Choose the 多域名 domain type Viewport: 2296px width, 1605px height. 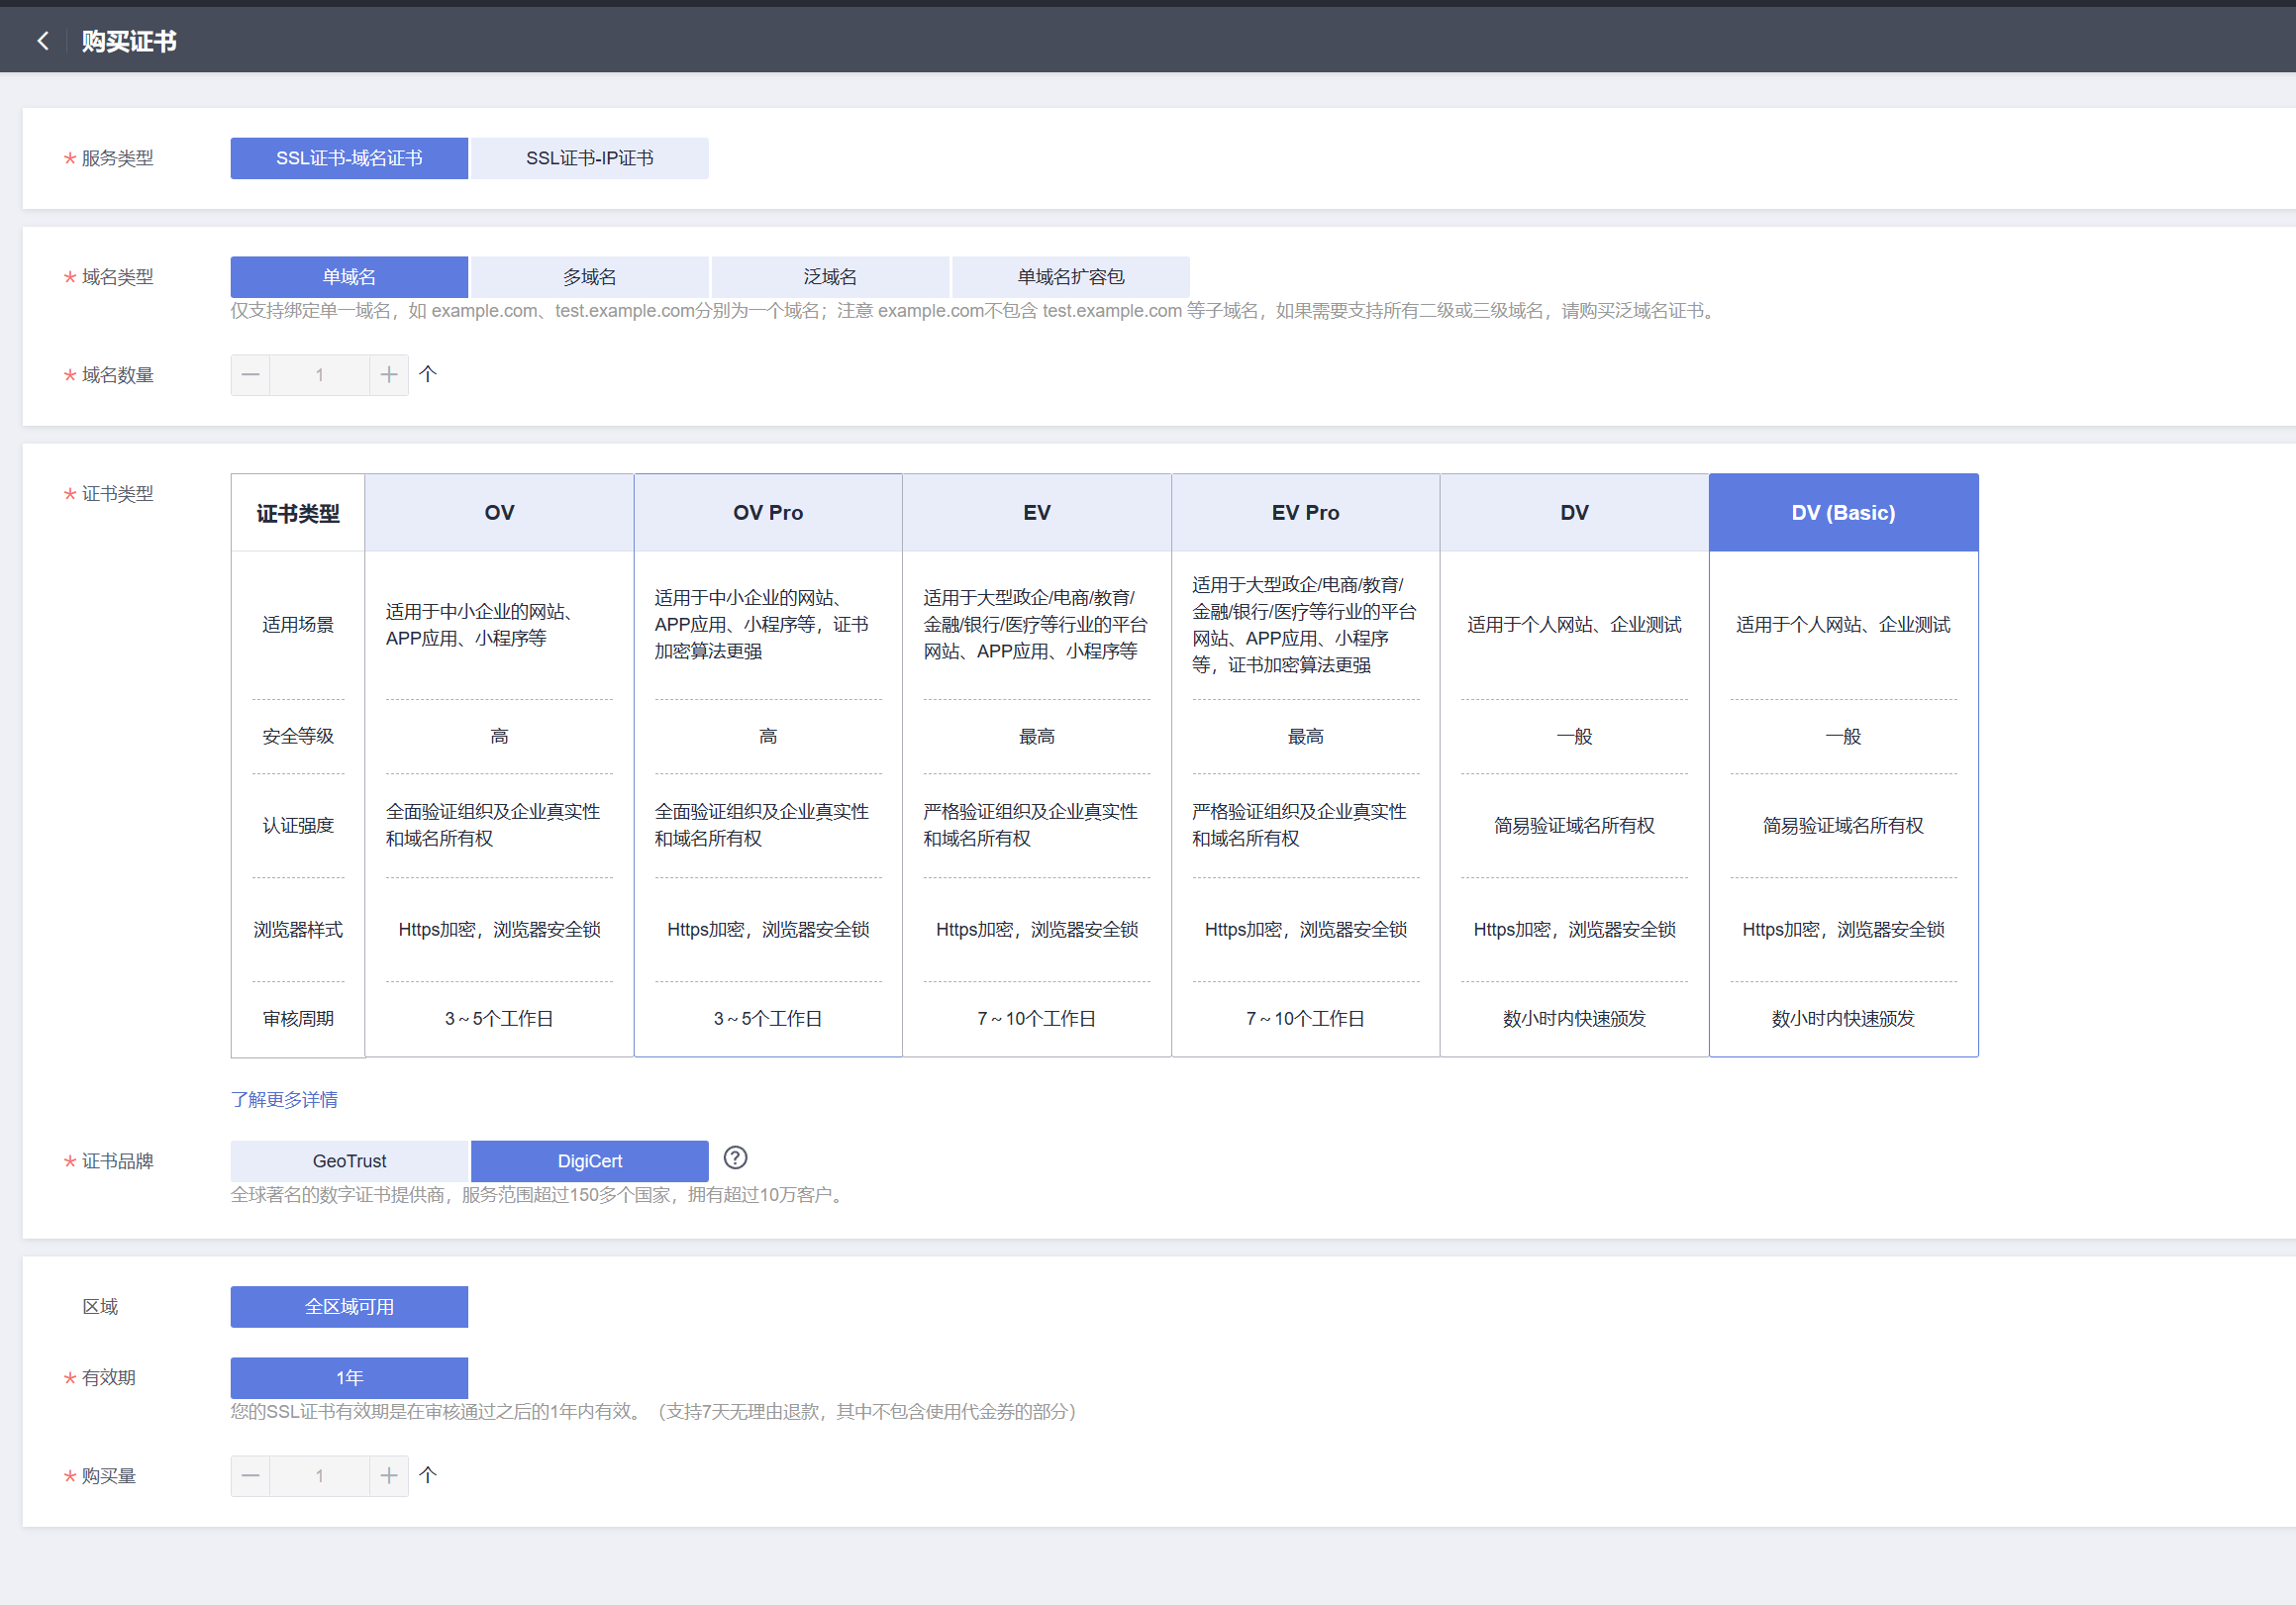(589, 277)
